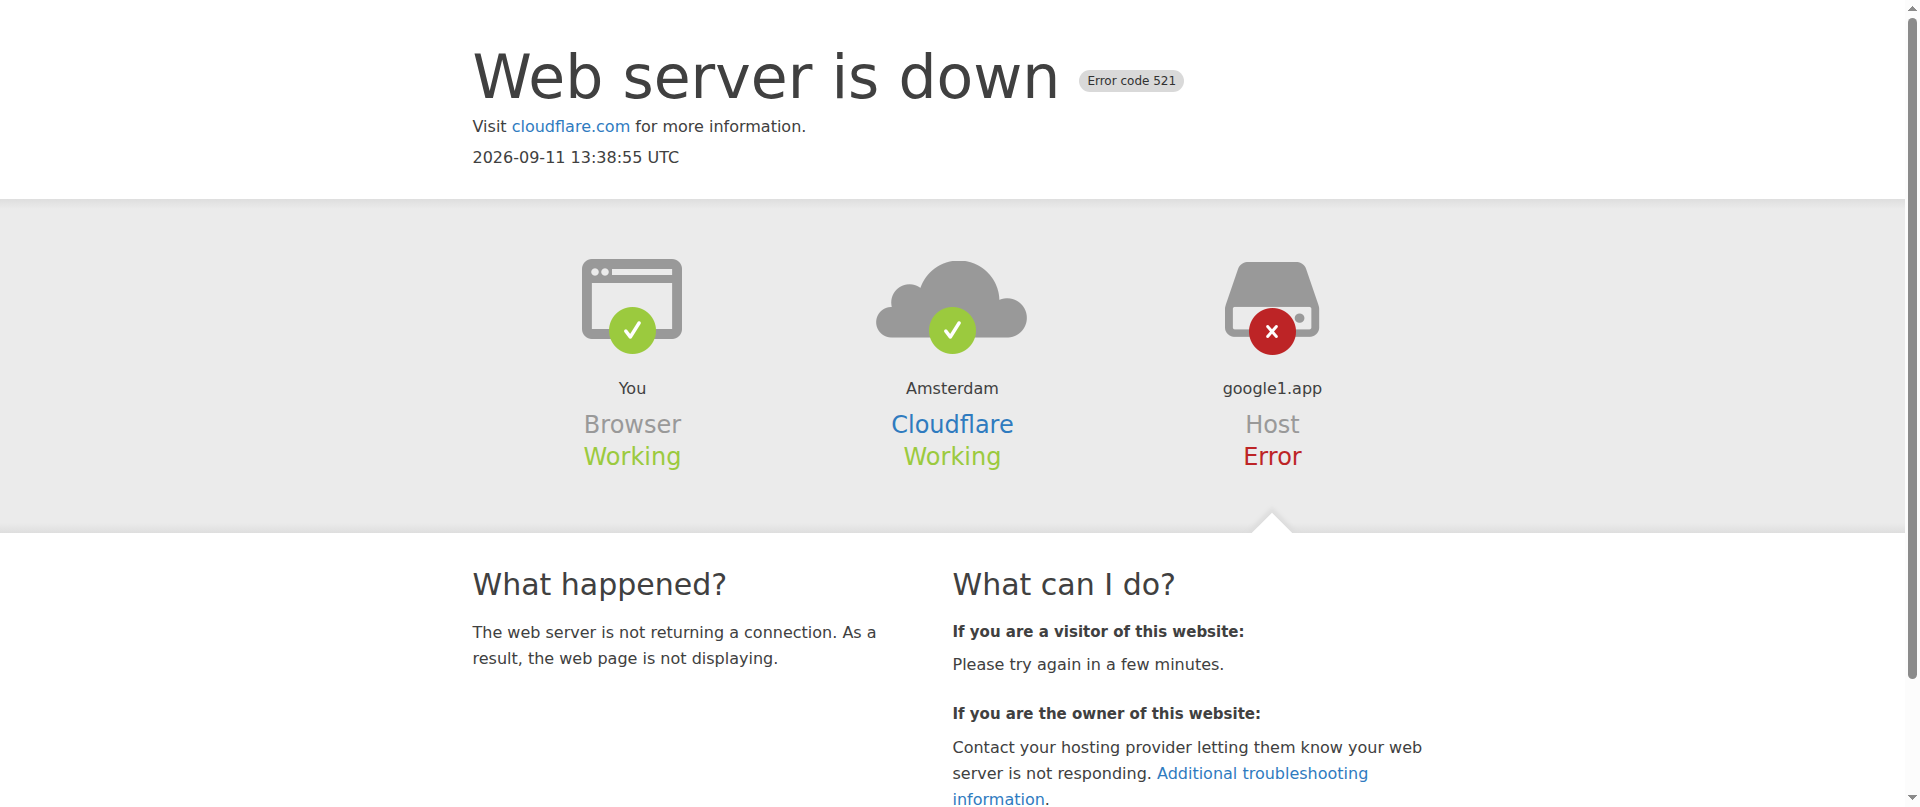Open the cloudflare.com link
Image resolution: width=1920 pixels, height=807 pixels.
[571, 126]
